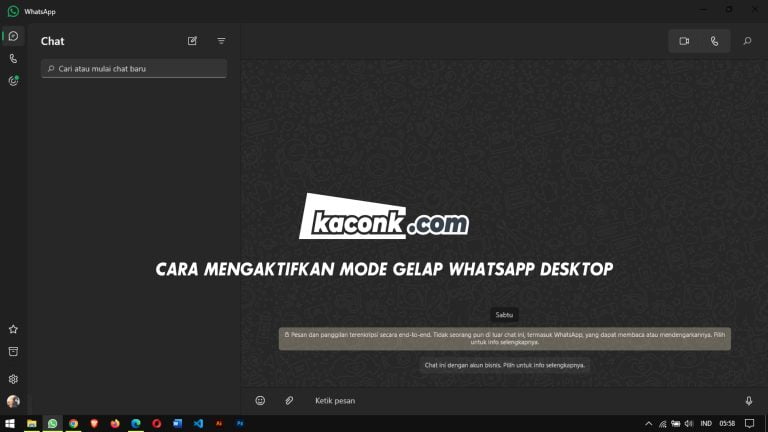
Task: Launch Opera browser from taskbar
Action: pyautogui.click(x=157, y=424)
